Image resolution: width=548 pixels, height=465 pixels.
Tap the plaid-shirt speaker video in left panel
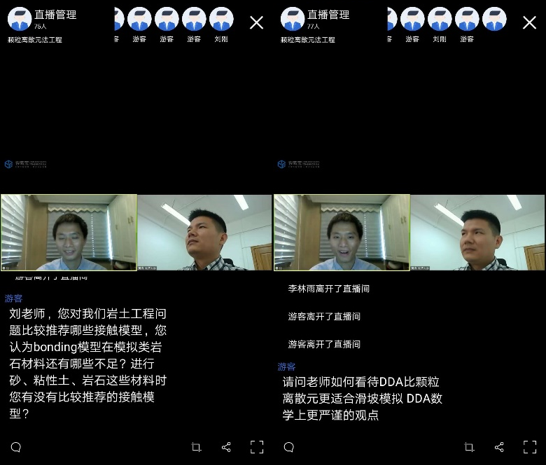205,232
